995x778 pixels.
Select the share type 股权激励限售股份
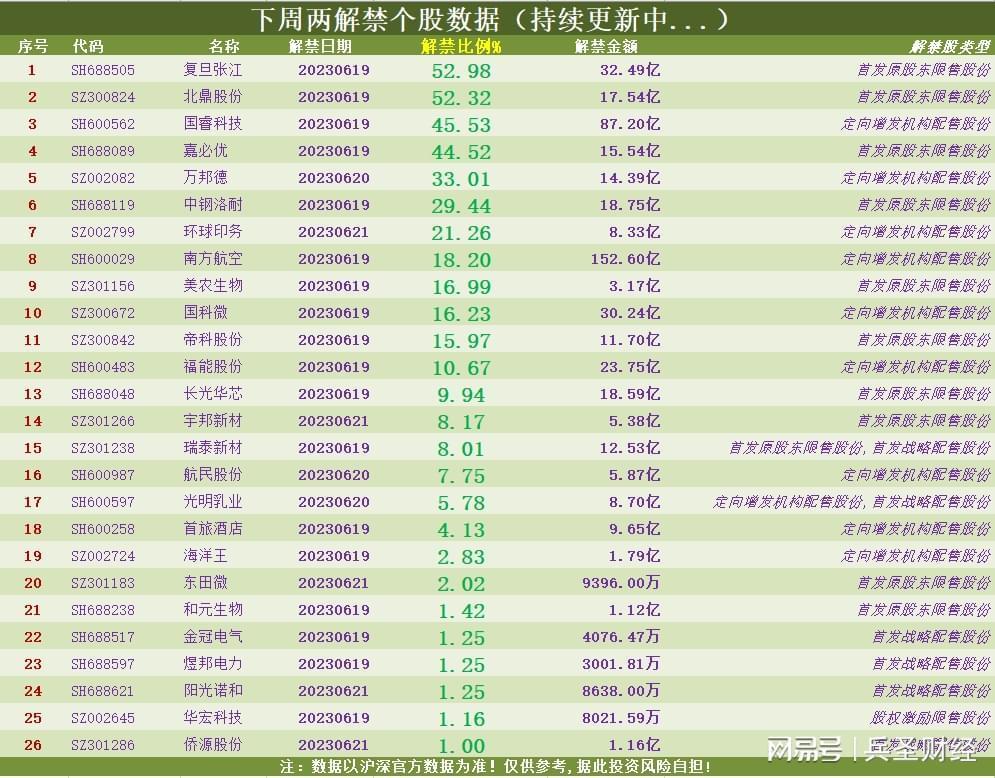(930, 718)
